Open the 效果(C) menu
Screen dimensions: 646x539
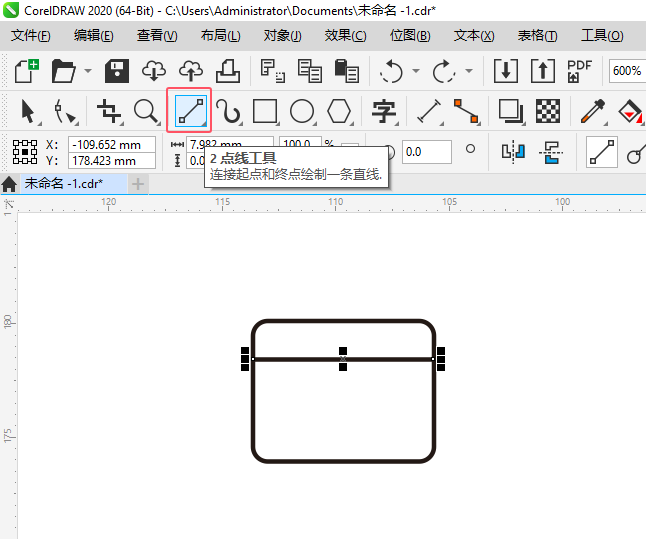pos(345,35)
